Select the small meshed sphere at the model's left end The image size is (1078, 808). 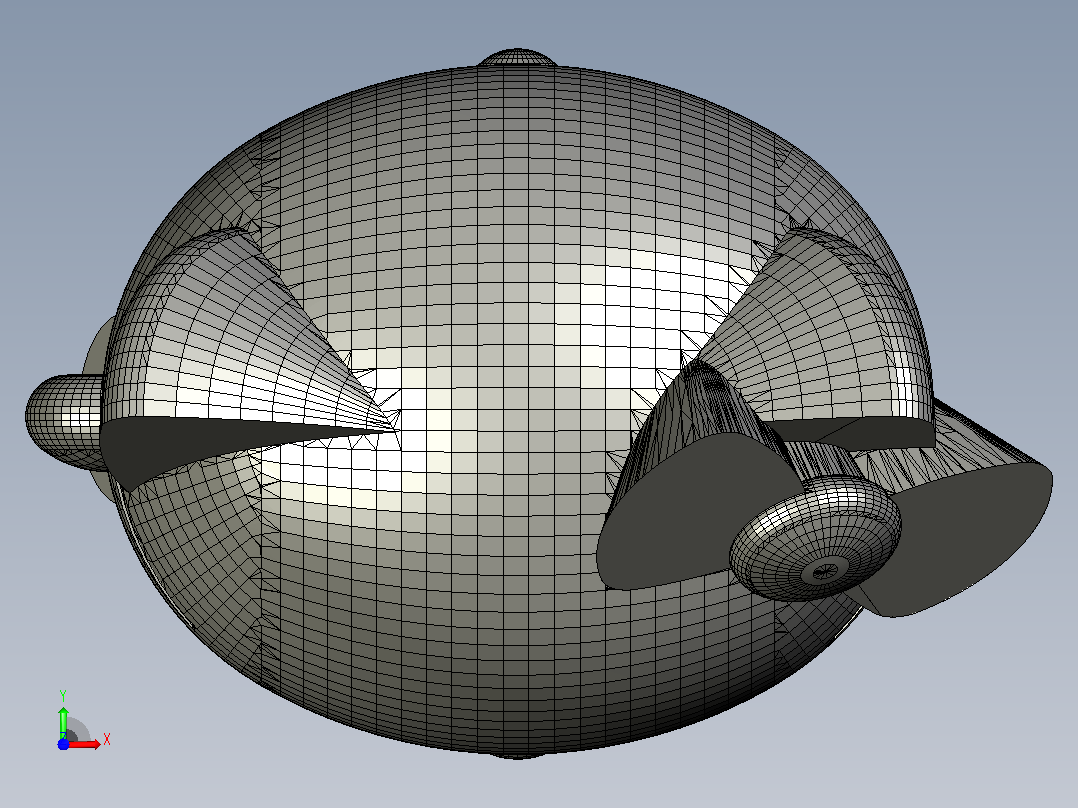coord(64,422)
